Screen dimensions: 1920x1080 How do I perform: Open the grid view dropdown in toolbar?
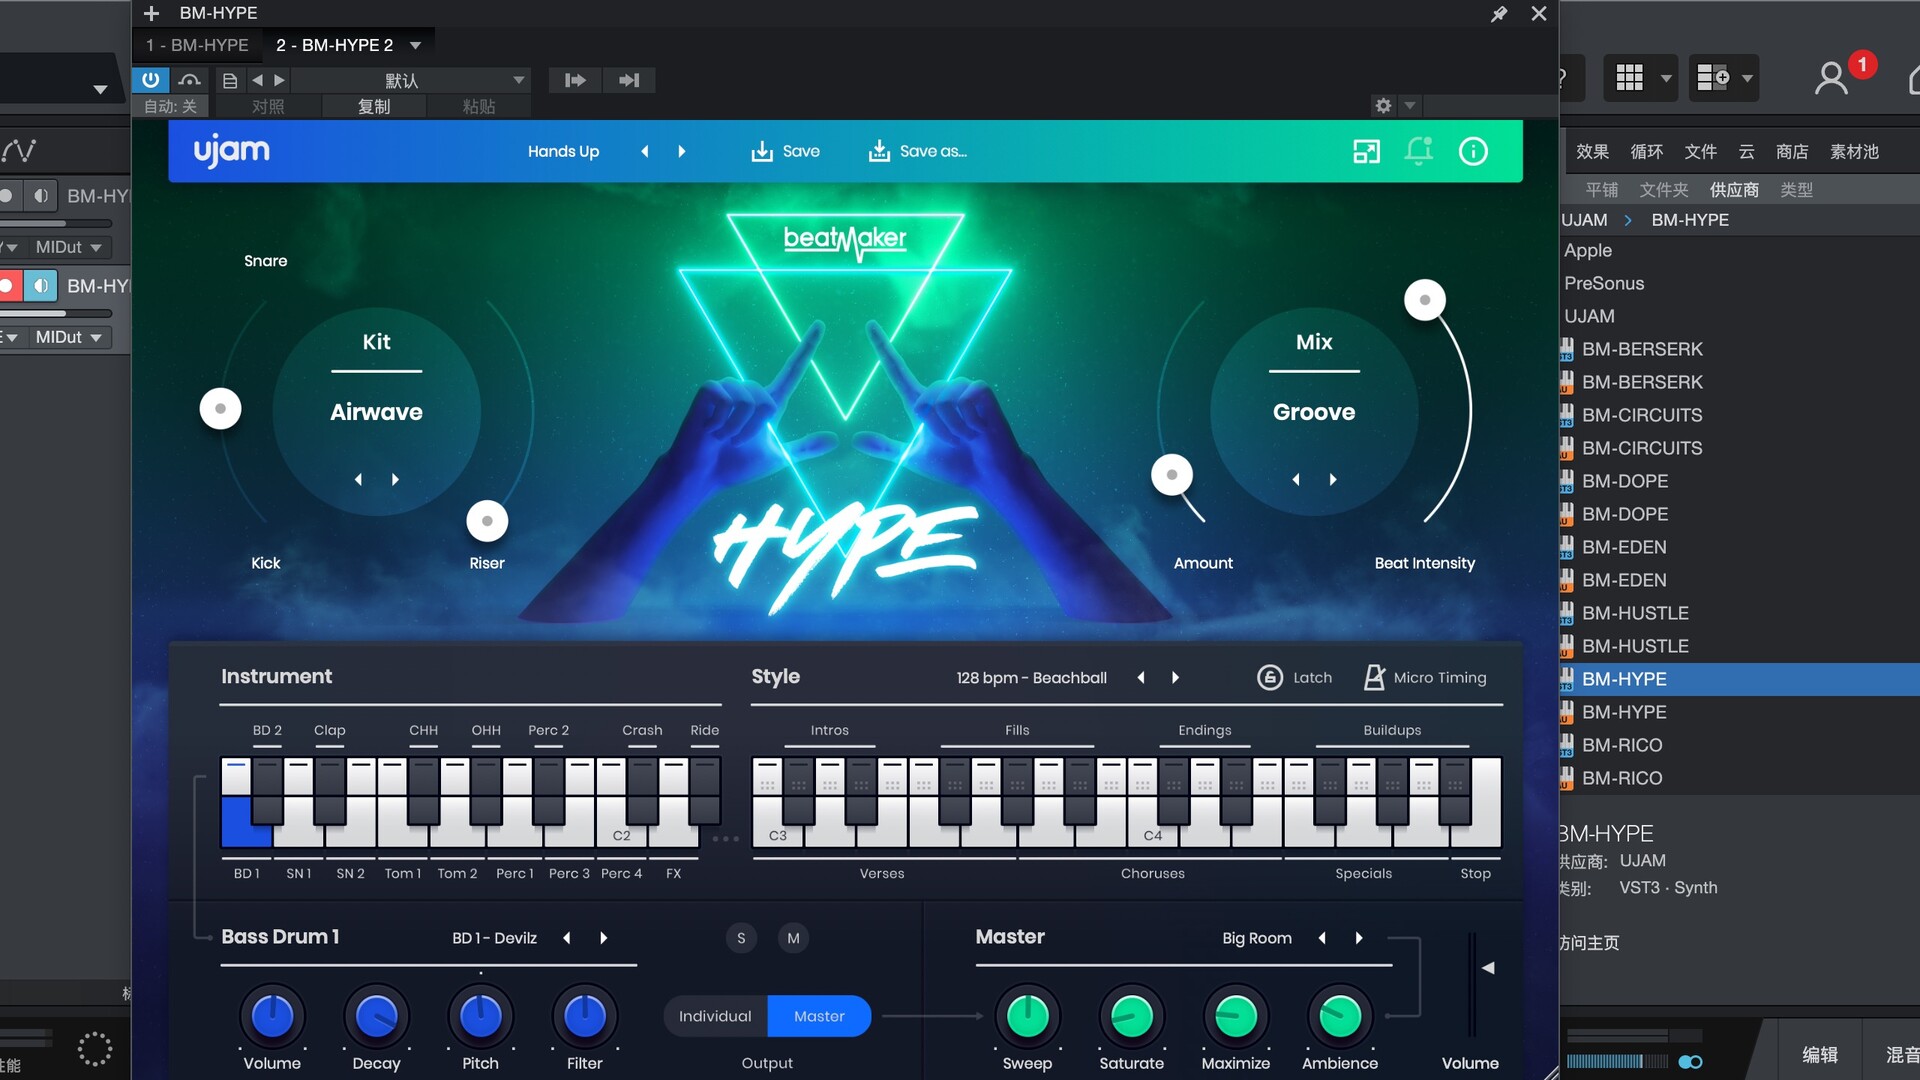coord(1666,78)
